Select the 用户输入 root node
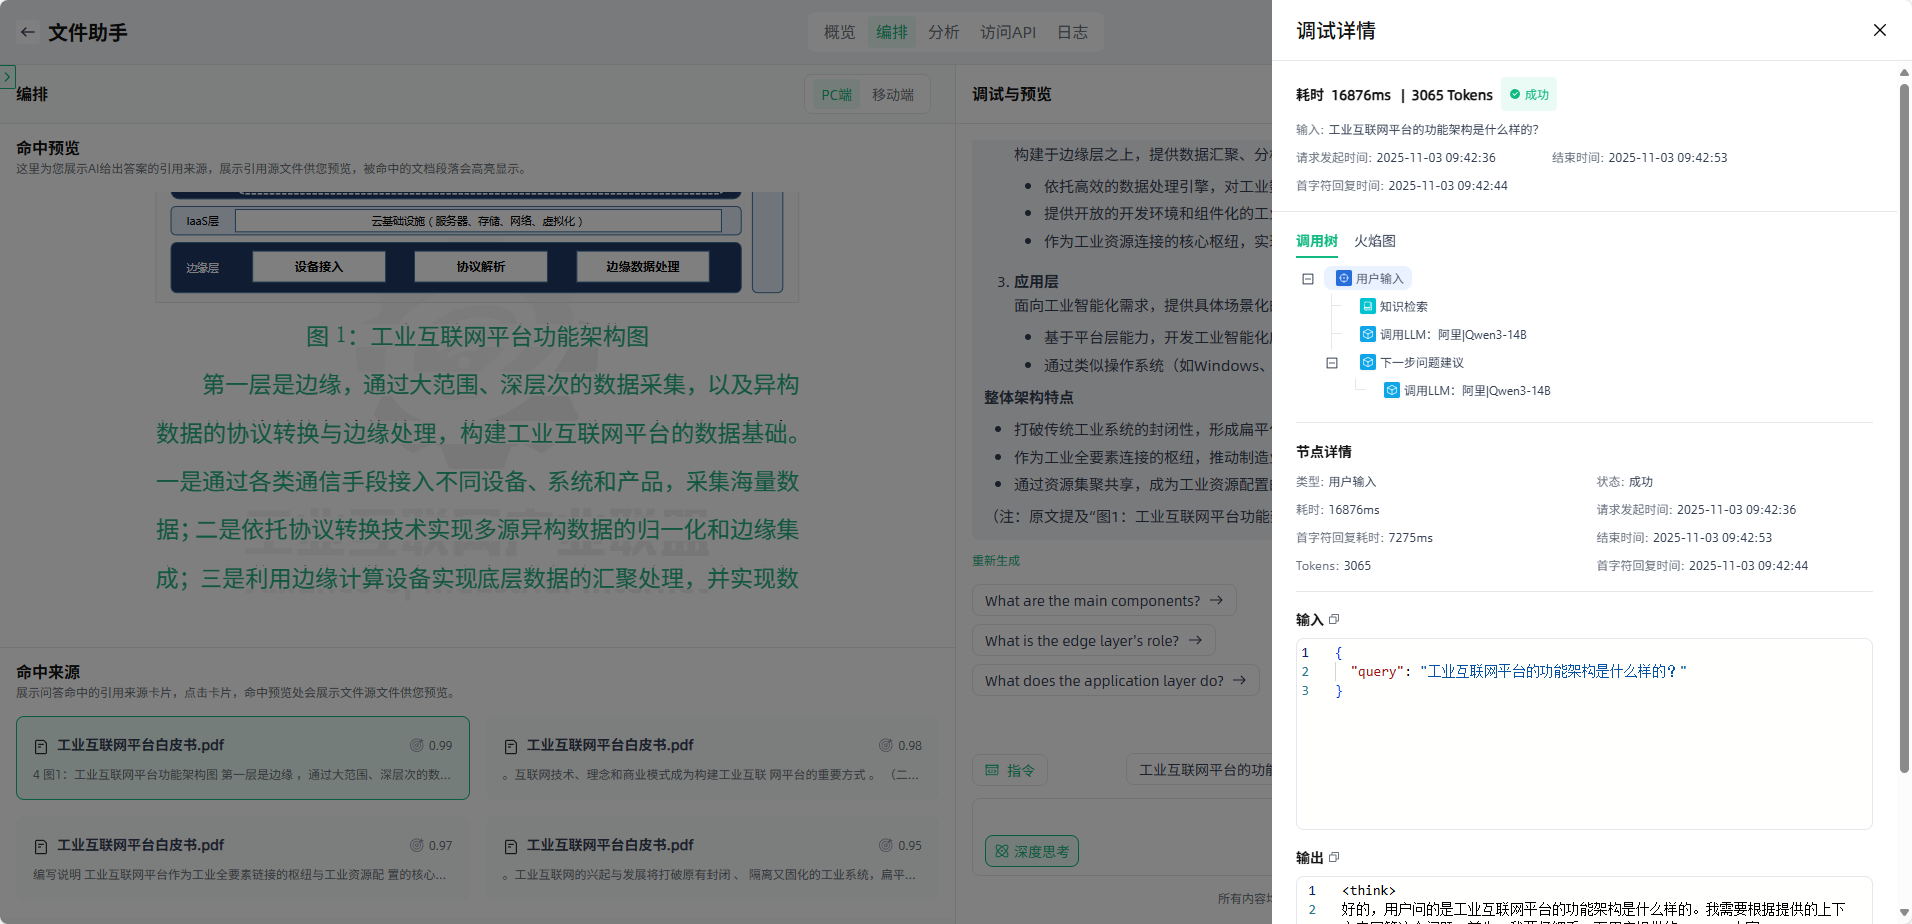Viewport: 1912px width, 924px height. pyautogui.click(x=1378, y=279)
